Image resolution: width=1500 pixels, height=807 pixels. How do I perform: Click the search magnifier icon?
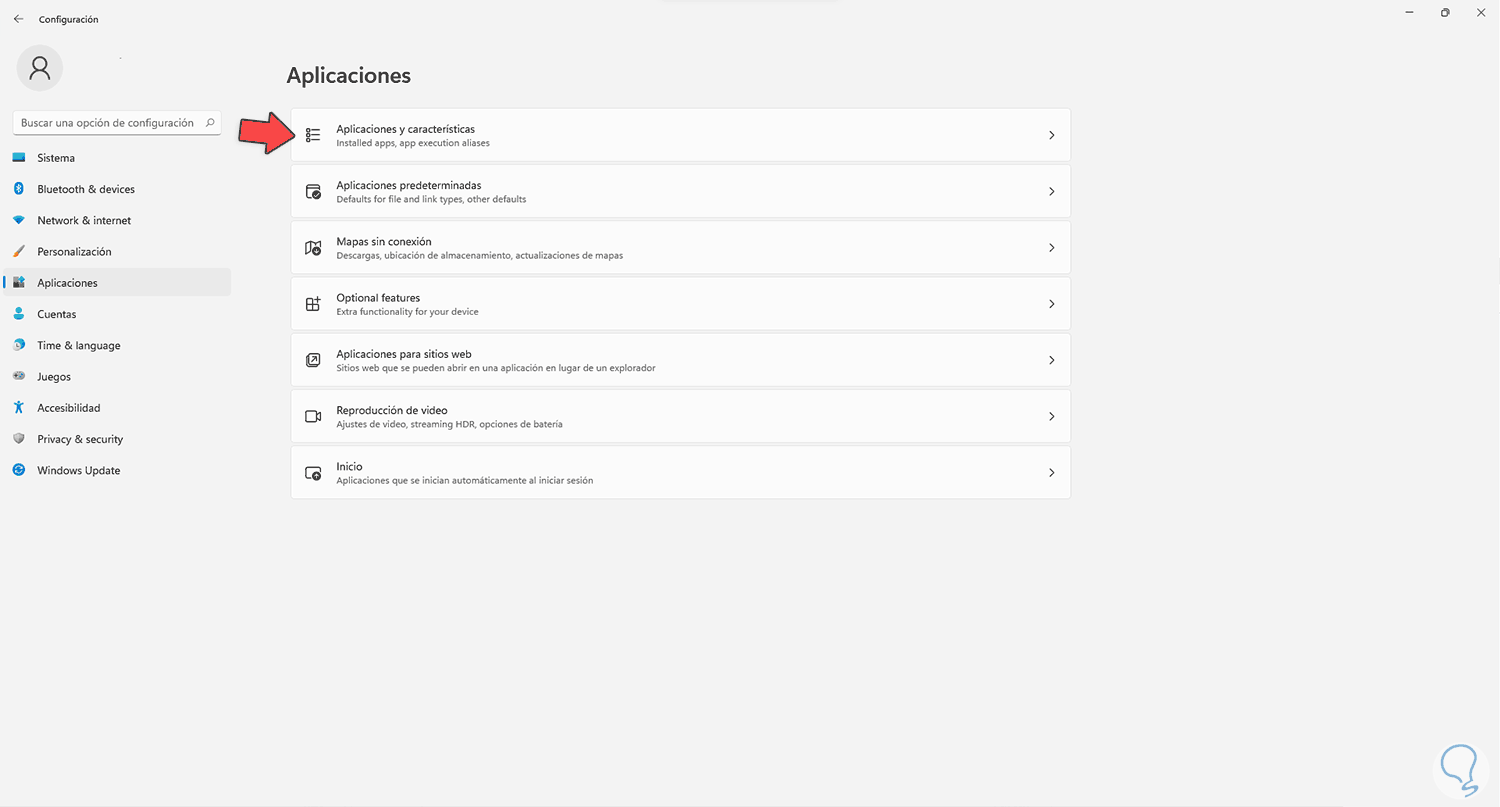pos(210,123)
